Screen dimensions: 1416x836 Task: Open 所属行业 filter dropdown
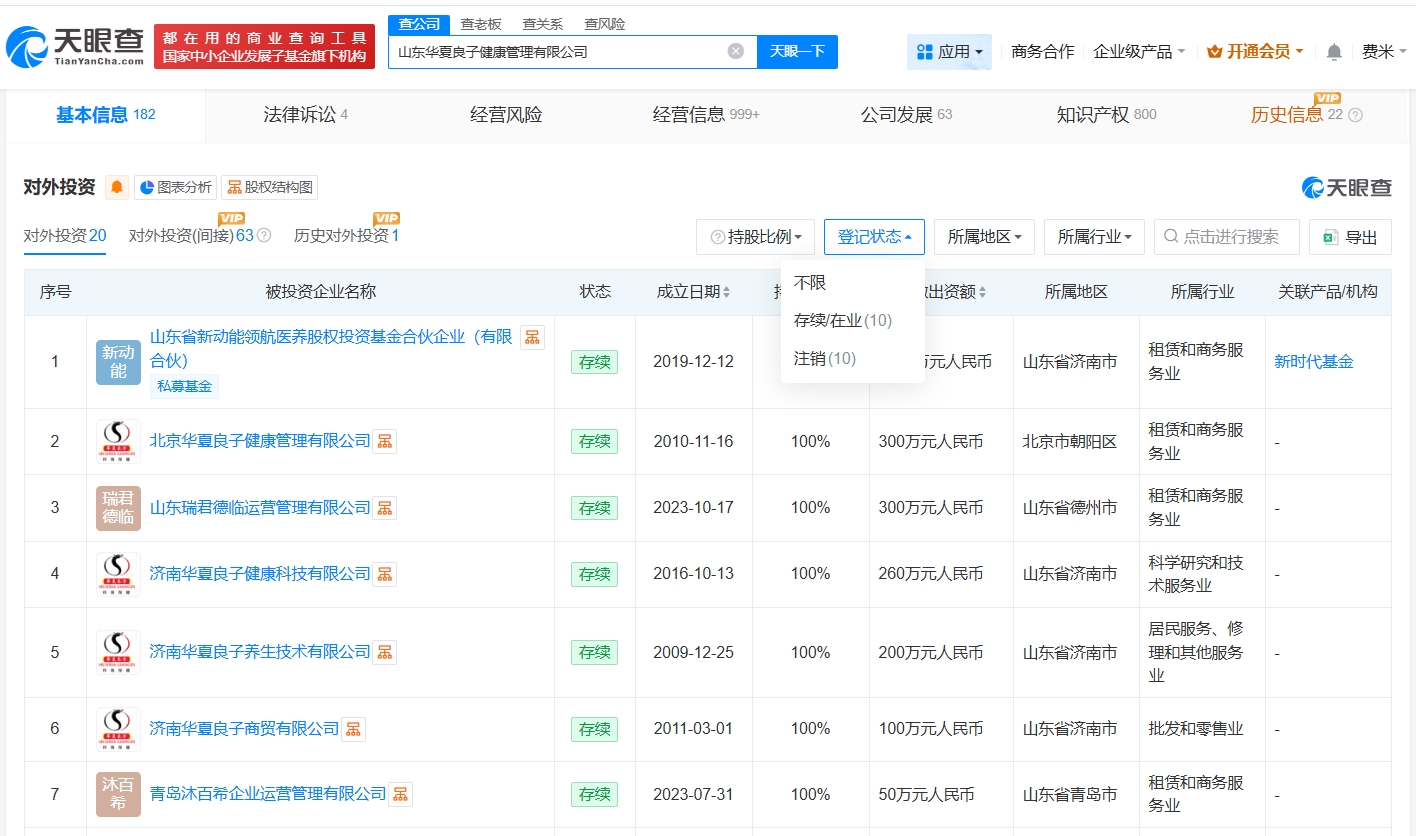coord(1094,237)
